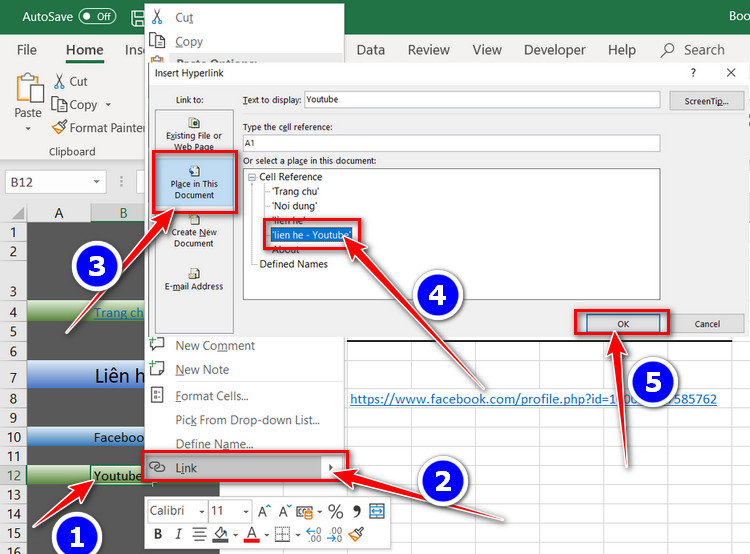The image size is (750, 554).
Task: Click the Trang chu hyperlink cell
Action: pos(118,312)
